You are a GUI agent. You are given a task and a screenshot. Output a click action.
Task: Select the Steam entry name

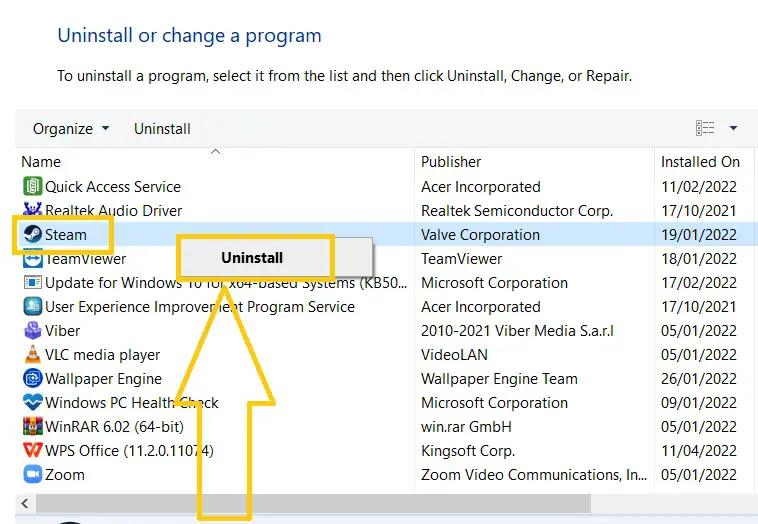66,234
